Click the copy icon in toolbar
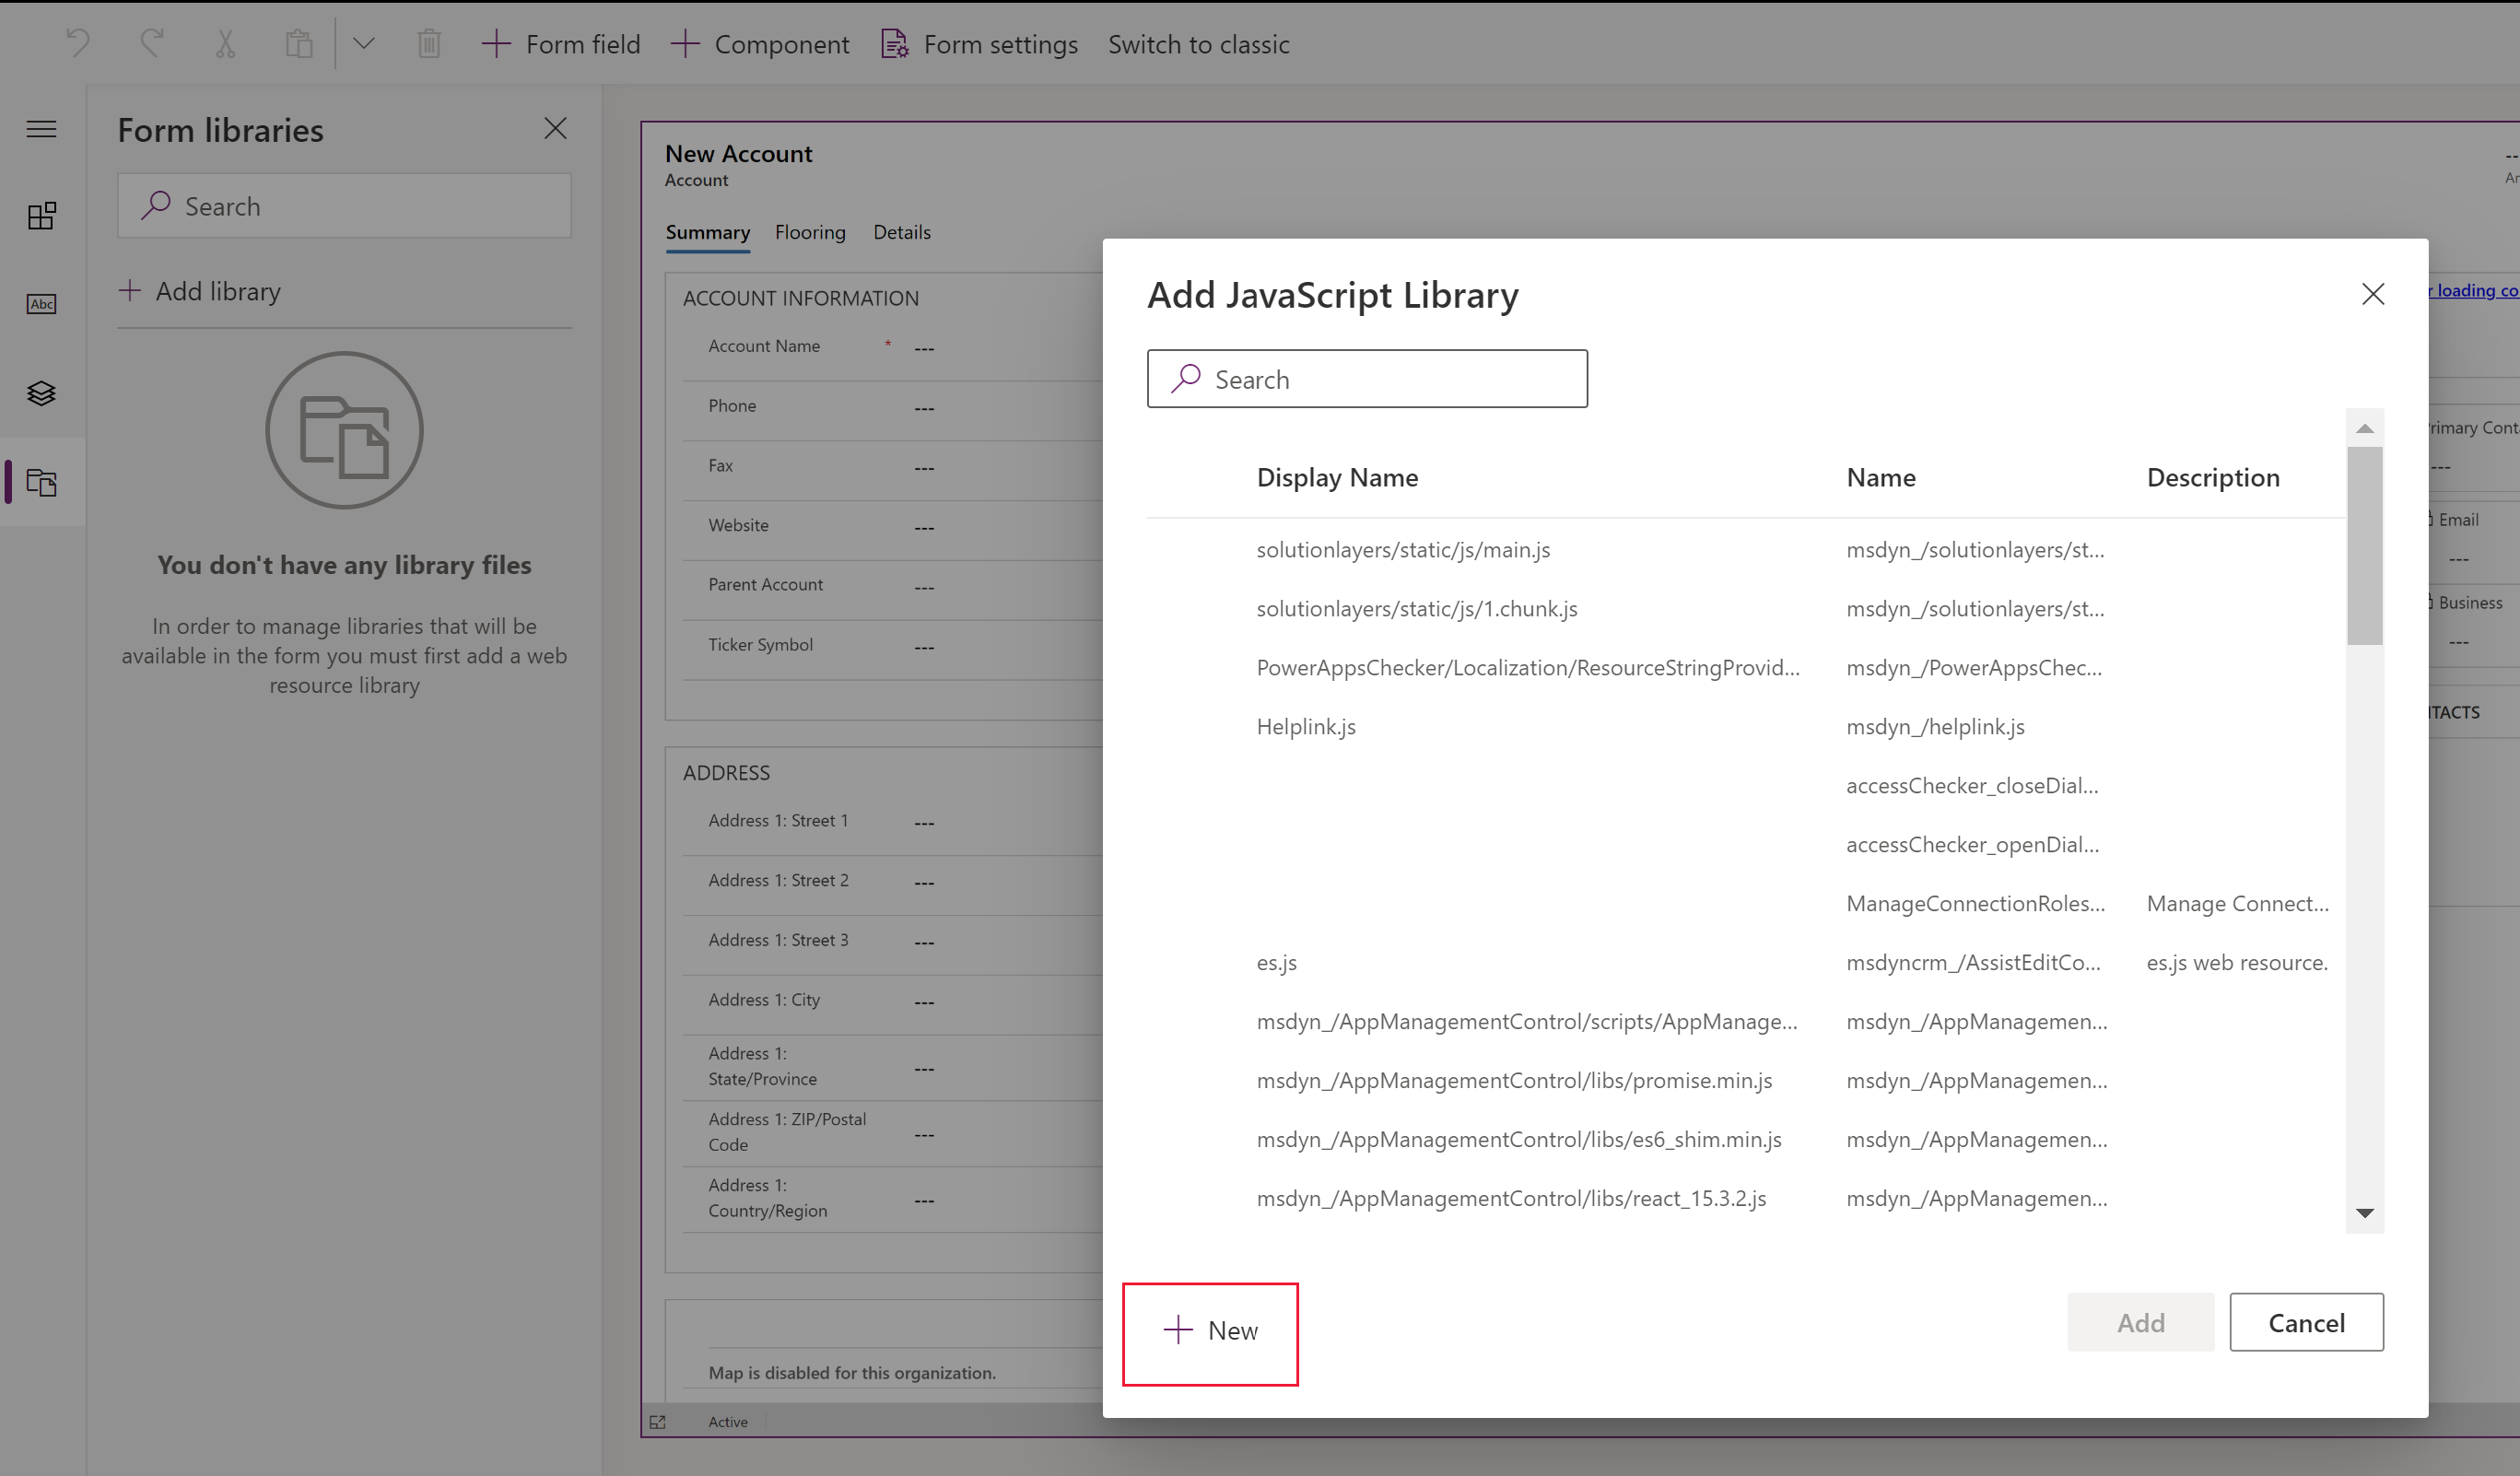Viewport: 2520px width, 1476px height. click(297, 42)
